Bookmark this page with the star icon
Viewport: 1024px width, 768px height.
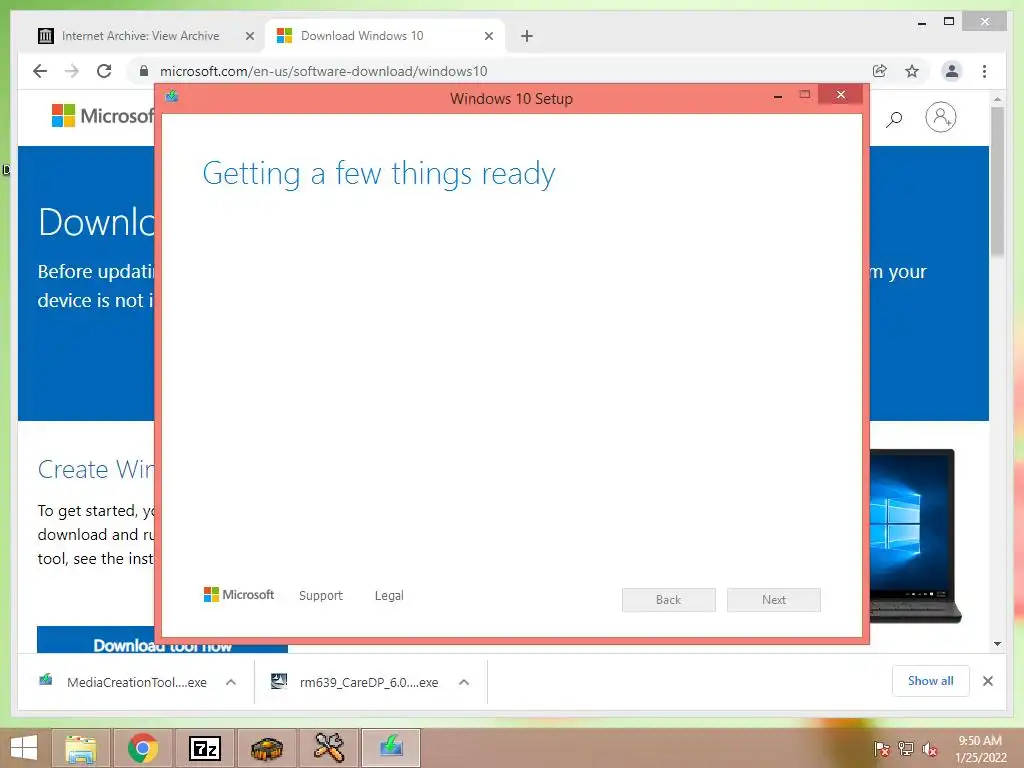pos(912,71)
